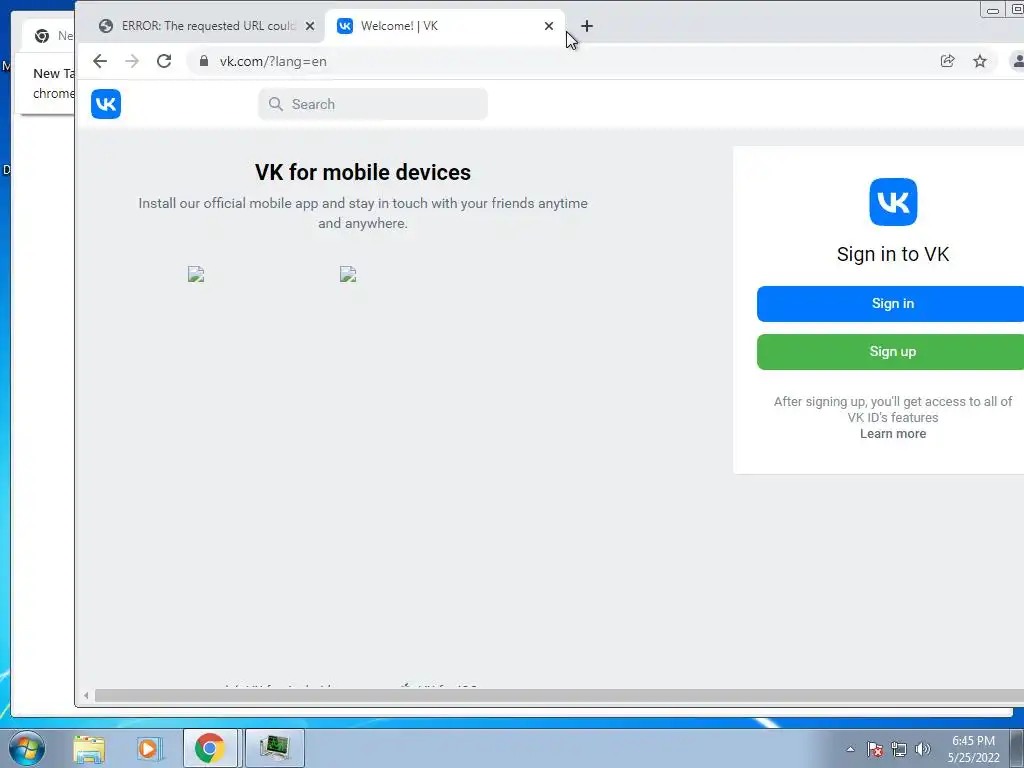Screen dimensions: 1024x768
Task: Go back using the browser back arrow
Action: click(x=100, y=61)
